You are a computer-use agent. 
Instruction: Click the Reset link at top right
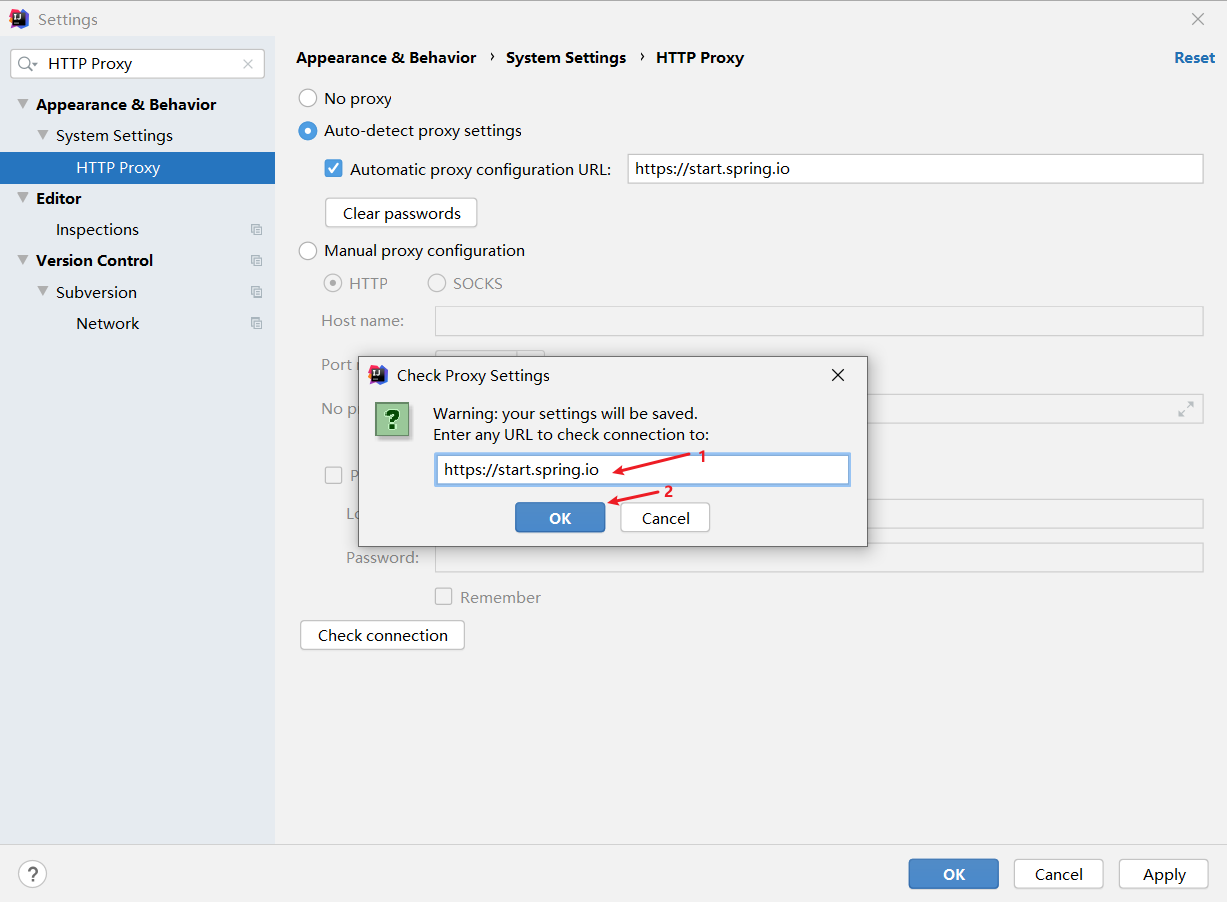pos(1194,57)
